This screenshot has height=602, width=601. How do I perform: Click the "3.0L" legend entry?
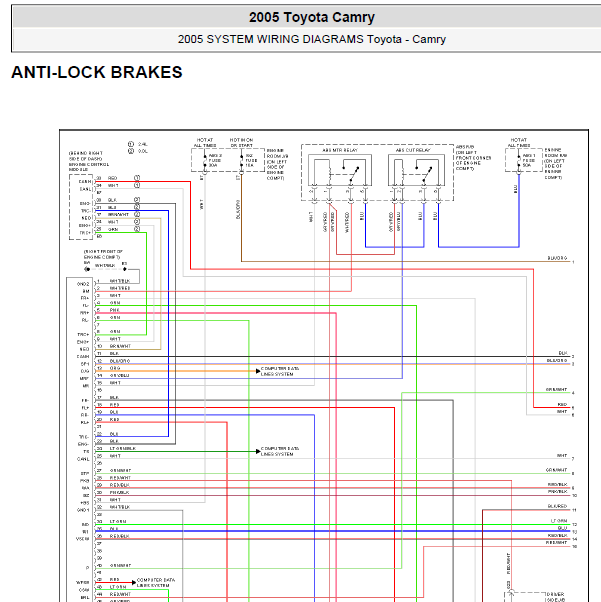142,151
